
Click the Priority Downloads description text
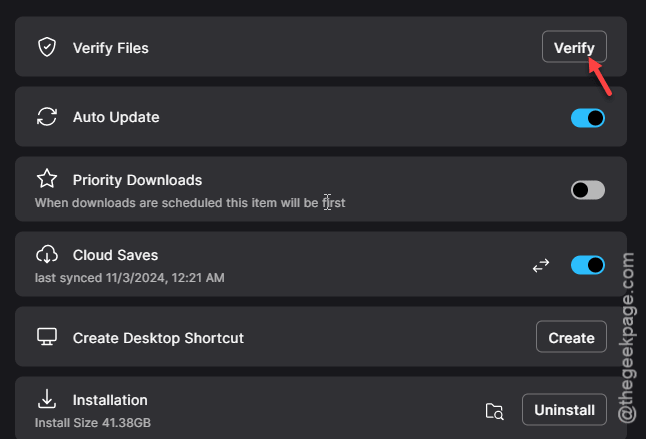(x=190, y=203)
